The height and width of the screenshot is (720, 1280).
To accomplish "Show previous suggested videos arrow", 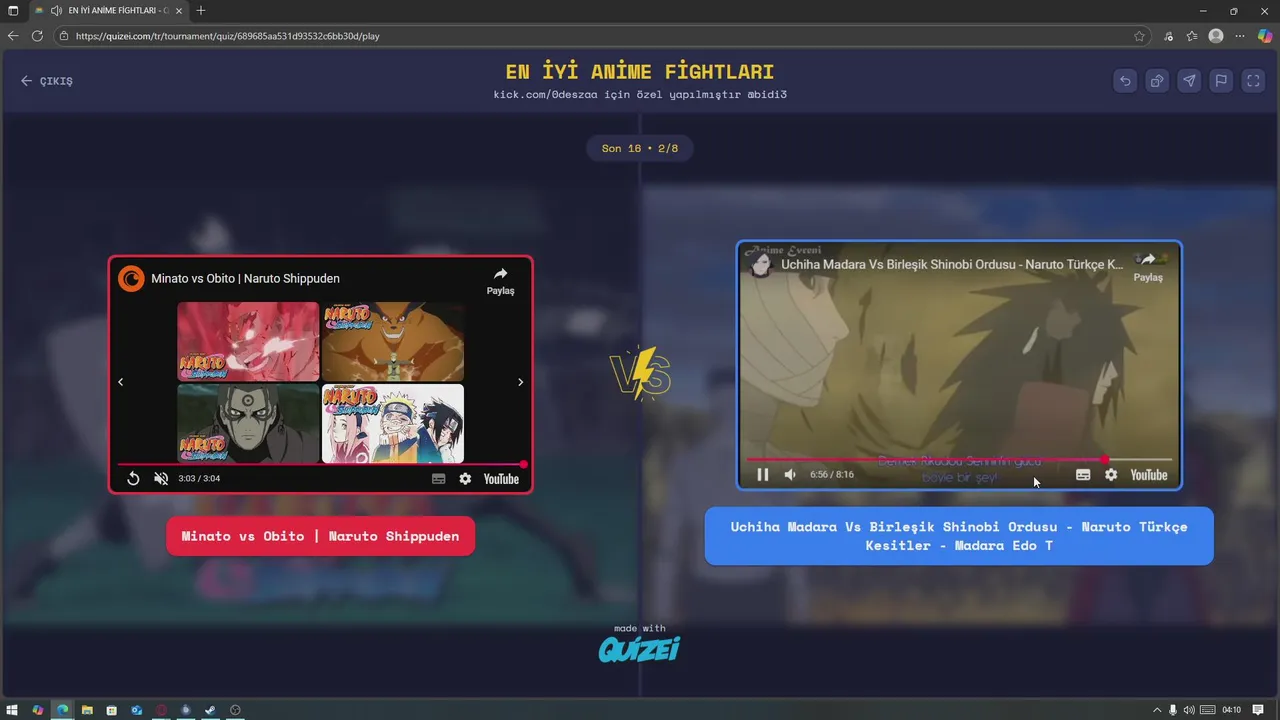I will [x=121, y=382].
